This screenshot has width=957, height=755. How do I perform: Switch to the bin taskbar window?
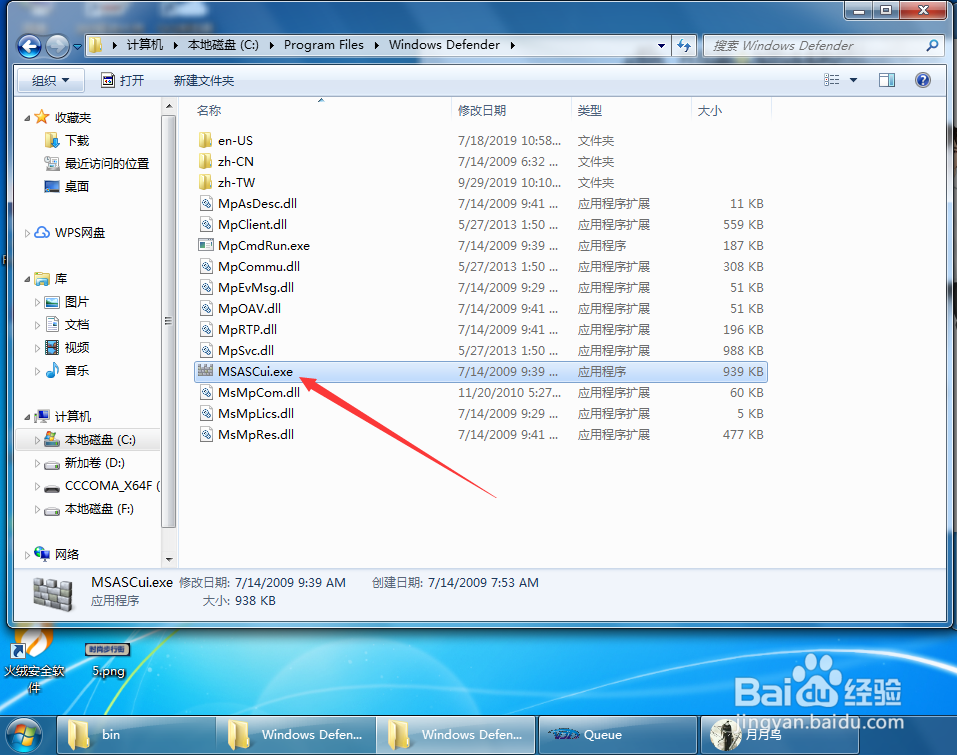[x=136, y=735]
